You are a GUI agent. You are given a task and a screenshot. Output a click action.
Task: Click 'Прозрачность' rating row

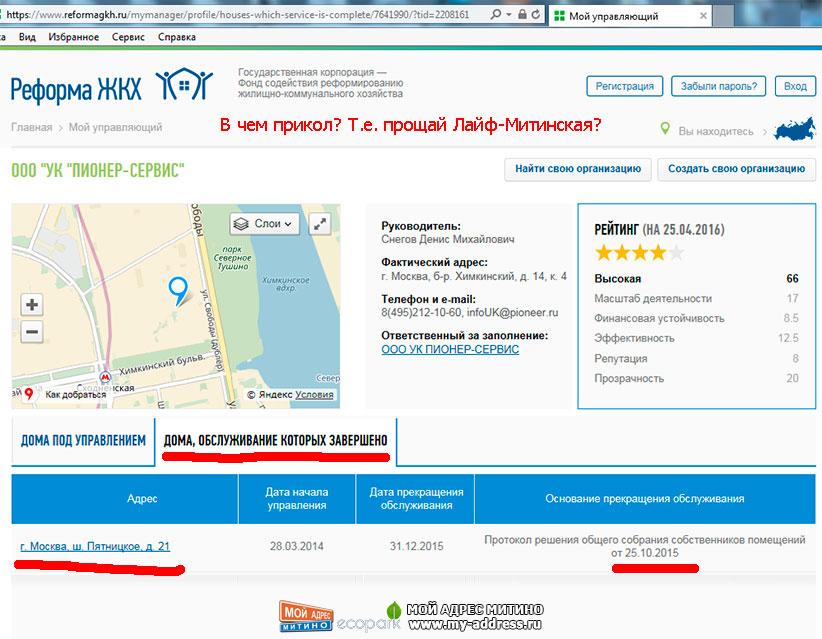click(696, 378)
